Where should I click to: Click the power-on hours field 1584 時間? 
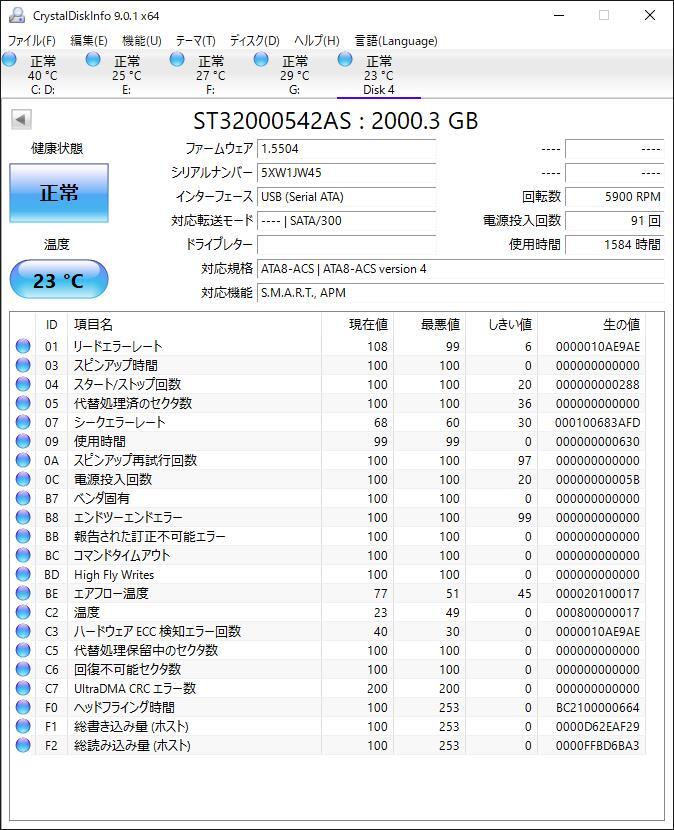point(615,245)
